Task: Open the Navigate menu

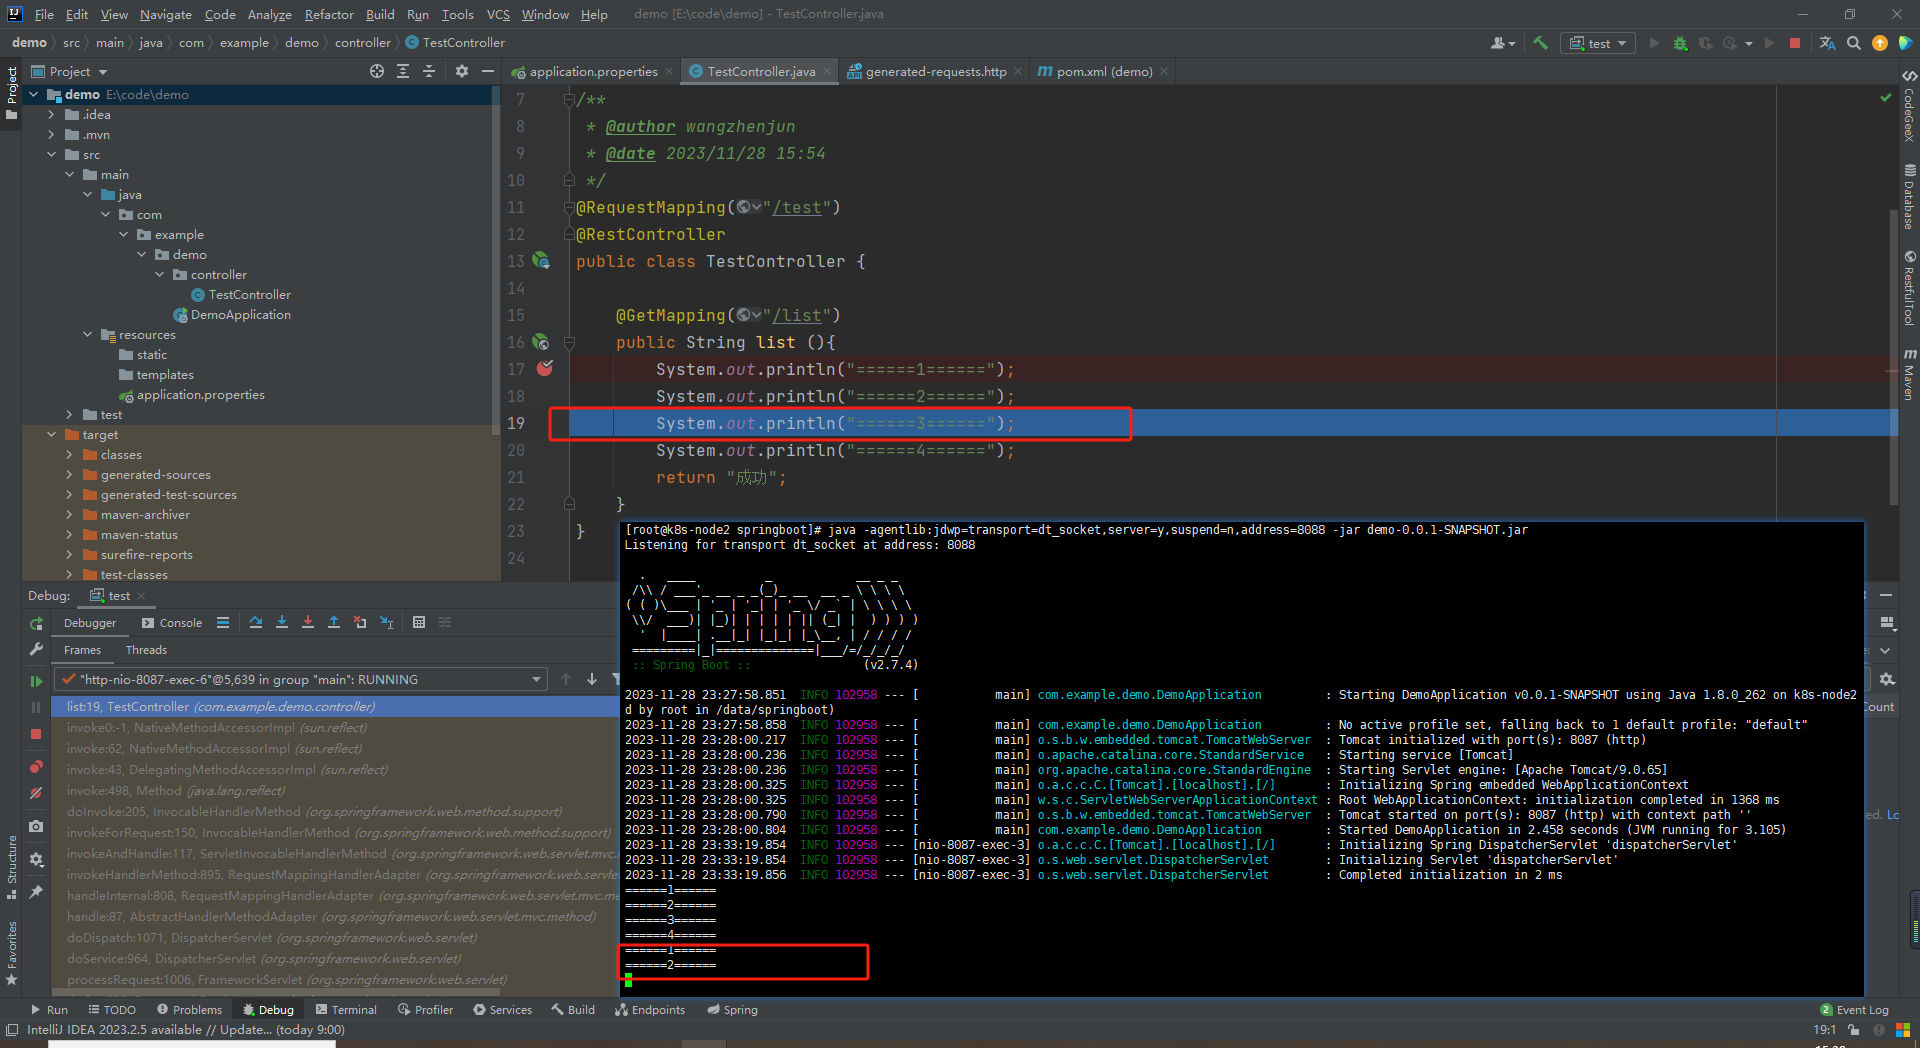Action: pyautogui.click(x=165, y=14)
